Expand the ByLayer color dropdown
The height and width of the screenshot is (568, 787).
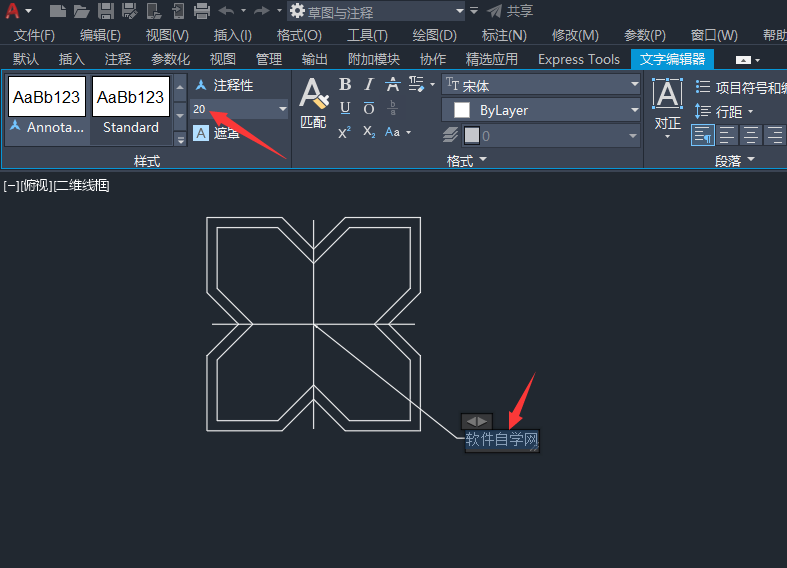click(541, 110)
